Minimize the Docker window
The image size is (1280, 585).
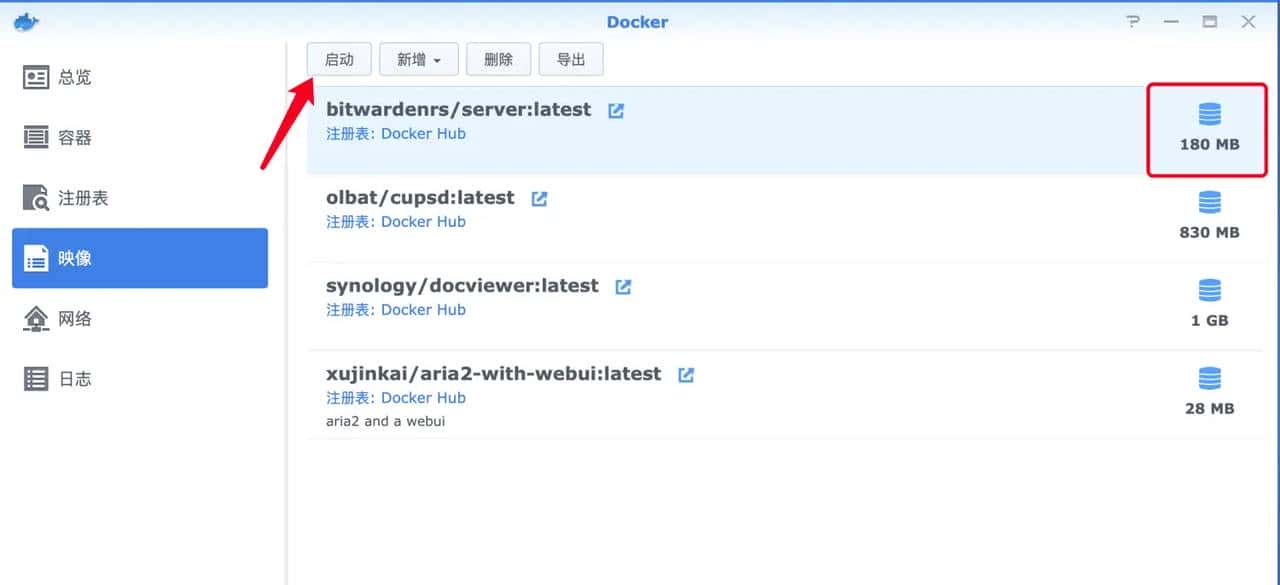[x=1172, y=22]
